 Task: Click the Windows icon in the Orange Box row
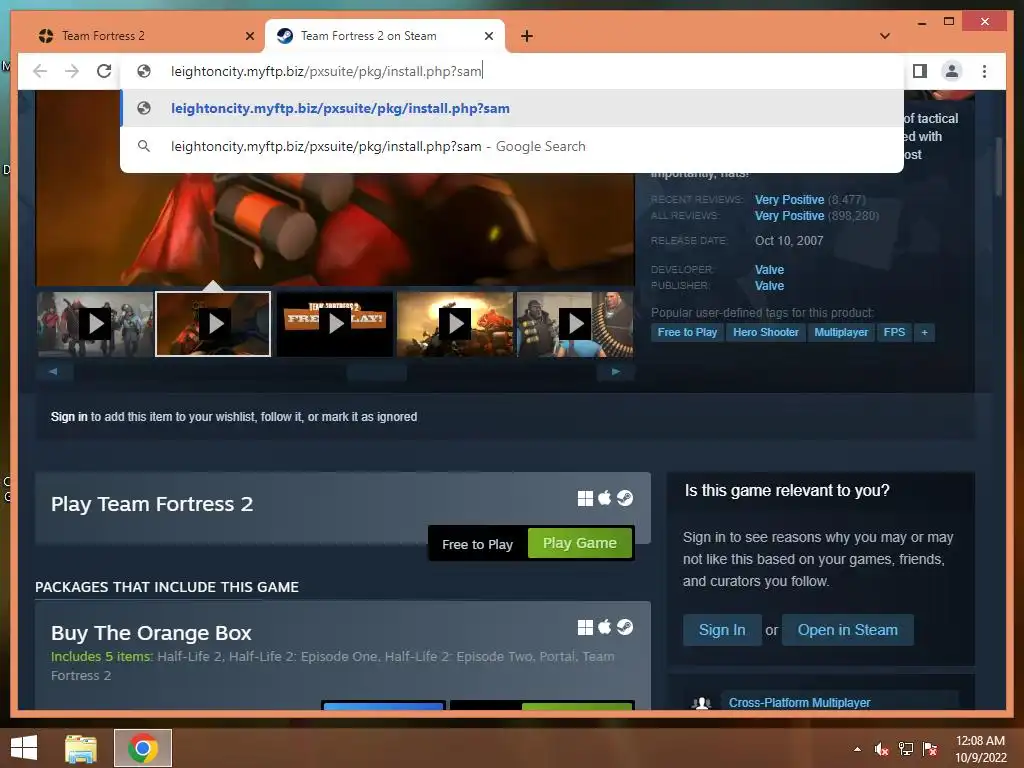pos(585,628)
